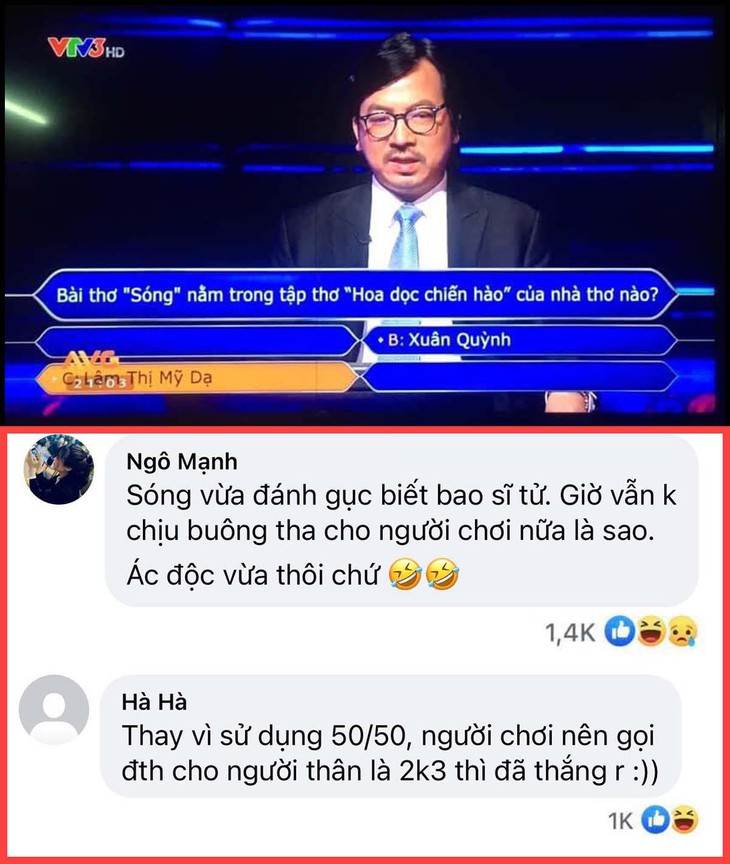
Task: Click the second rolling laughing emoji in comment
Action: click(442, 575)
